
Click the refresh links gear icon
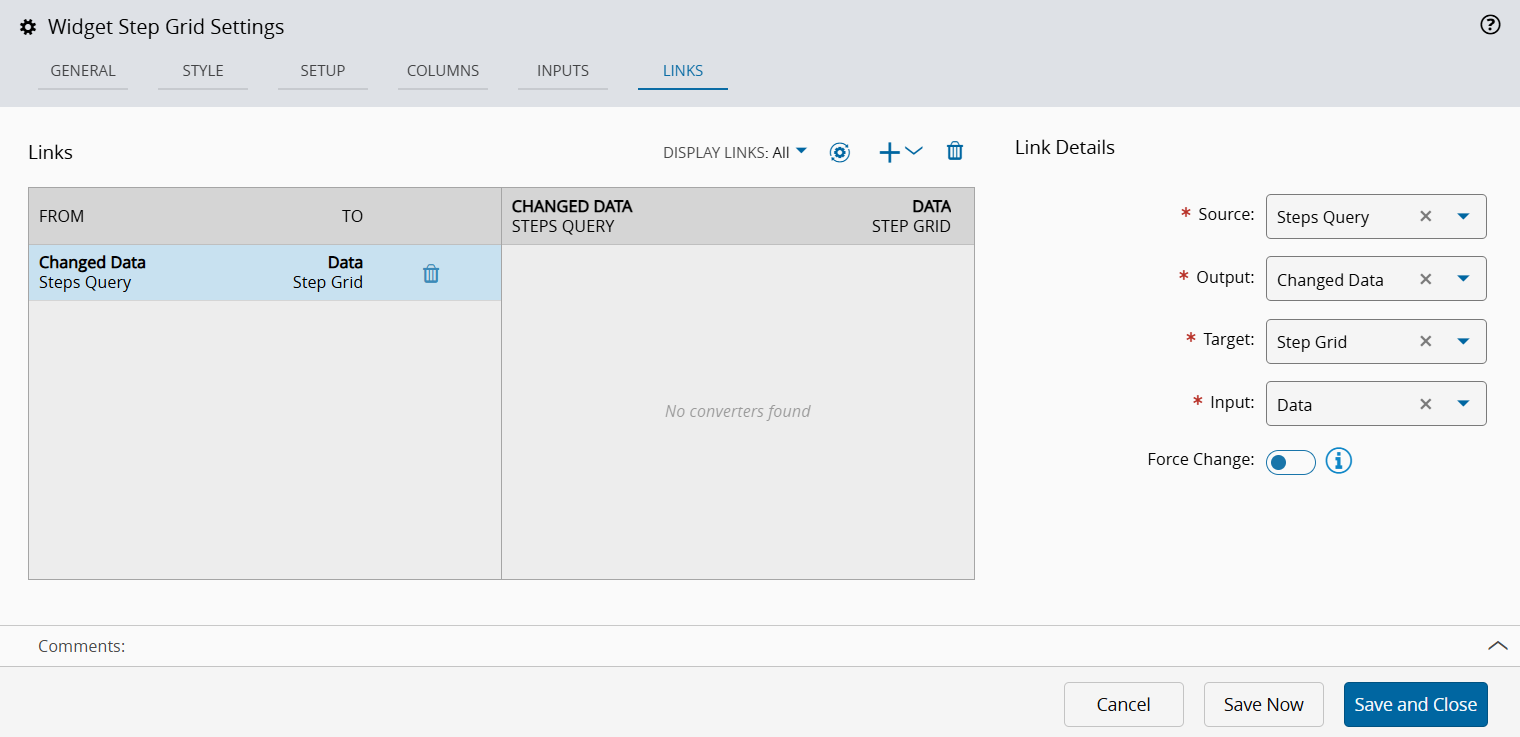[x=840, y=152]
